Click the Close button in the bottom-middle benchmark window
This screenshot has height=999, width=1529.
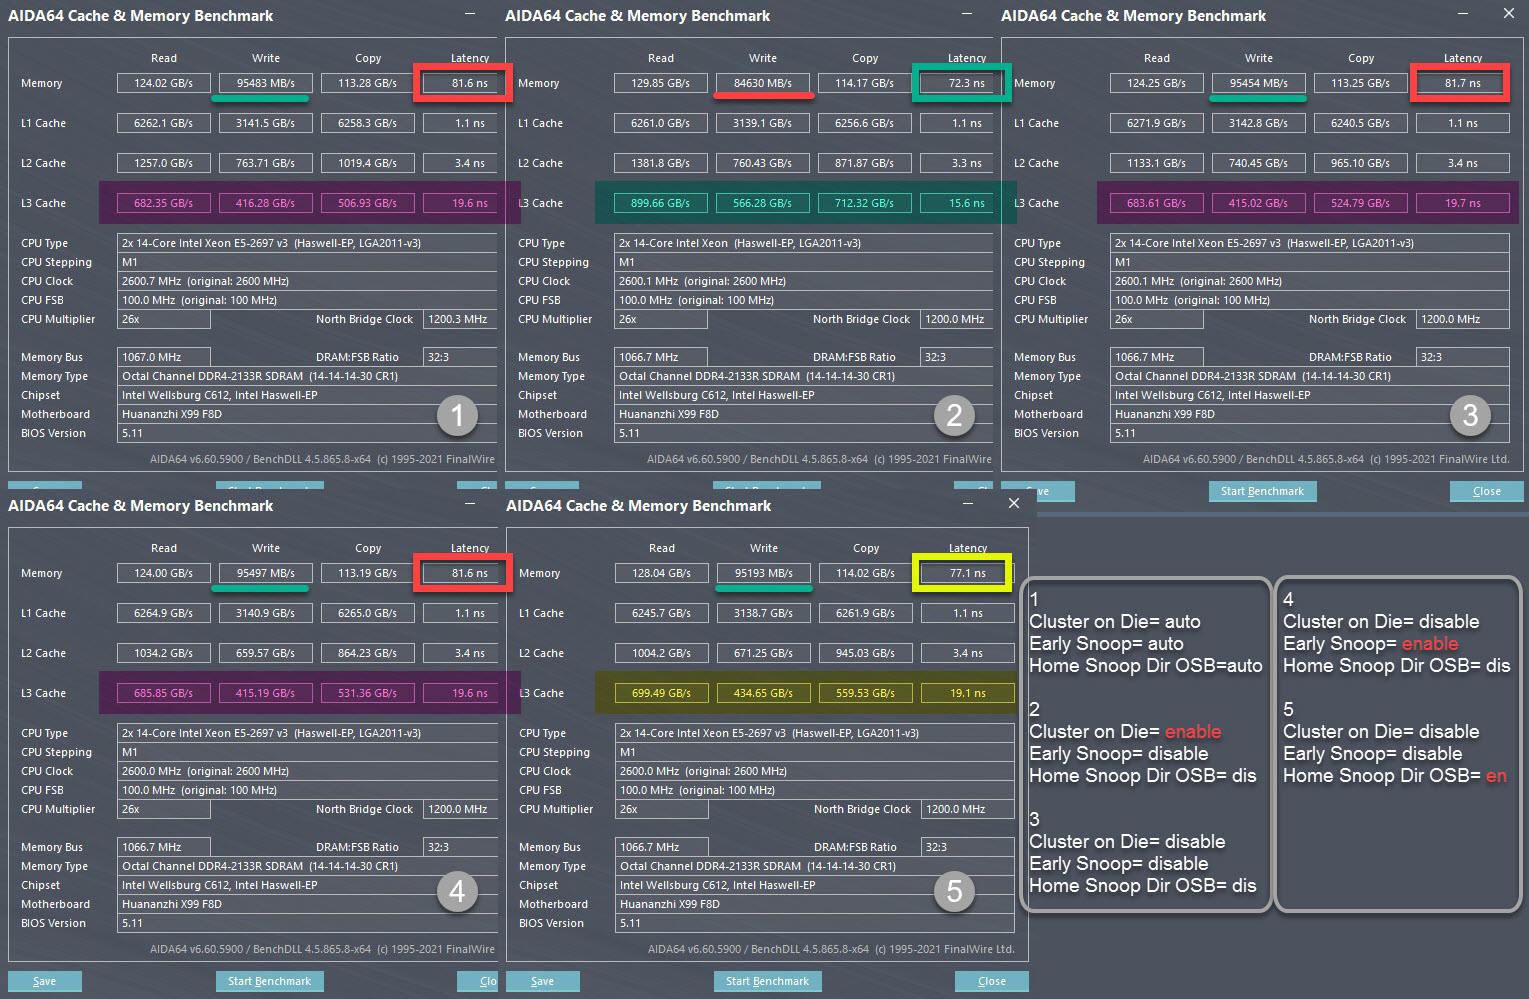pos(991,981)
